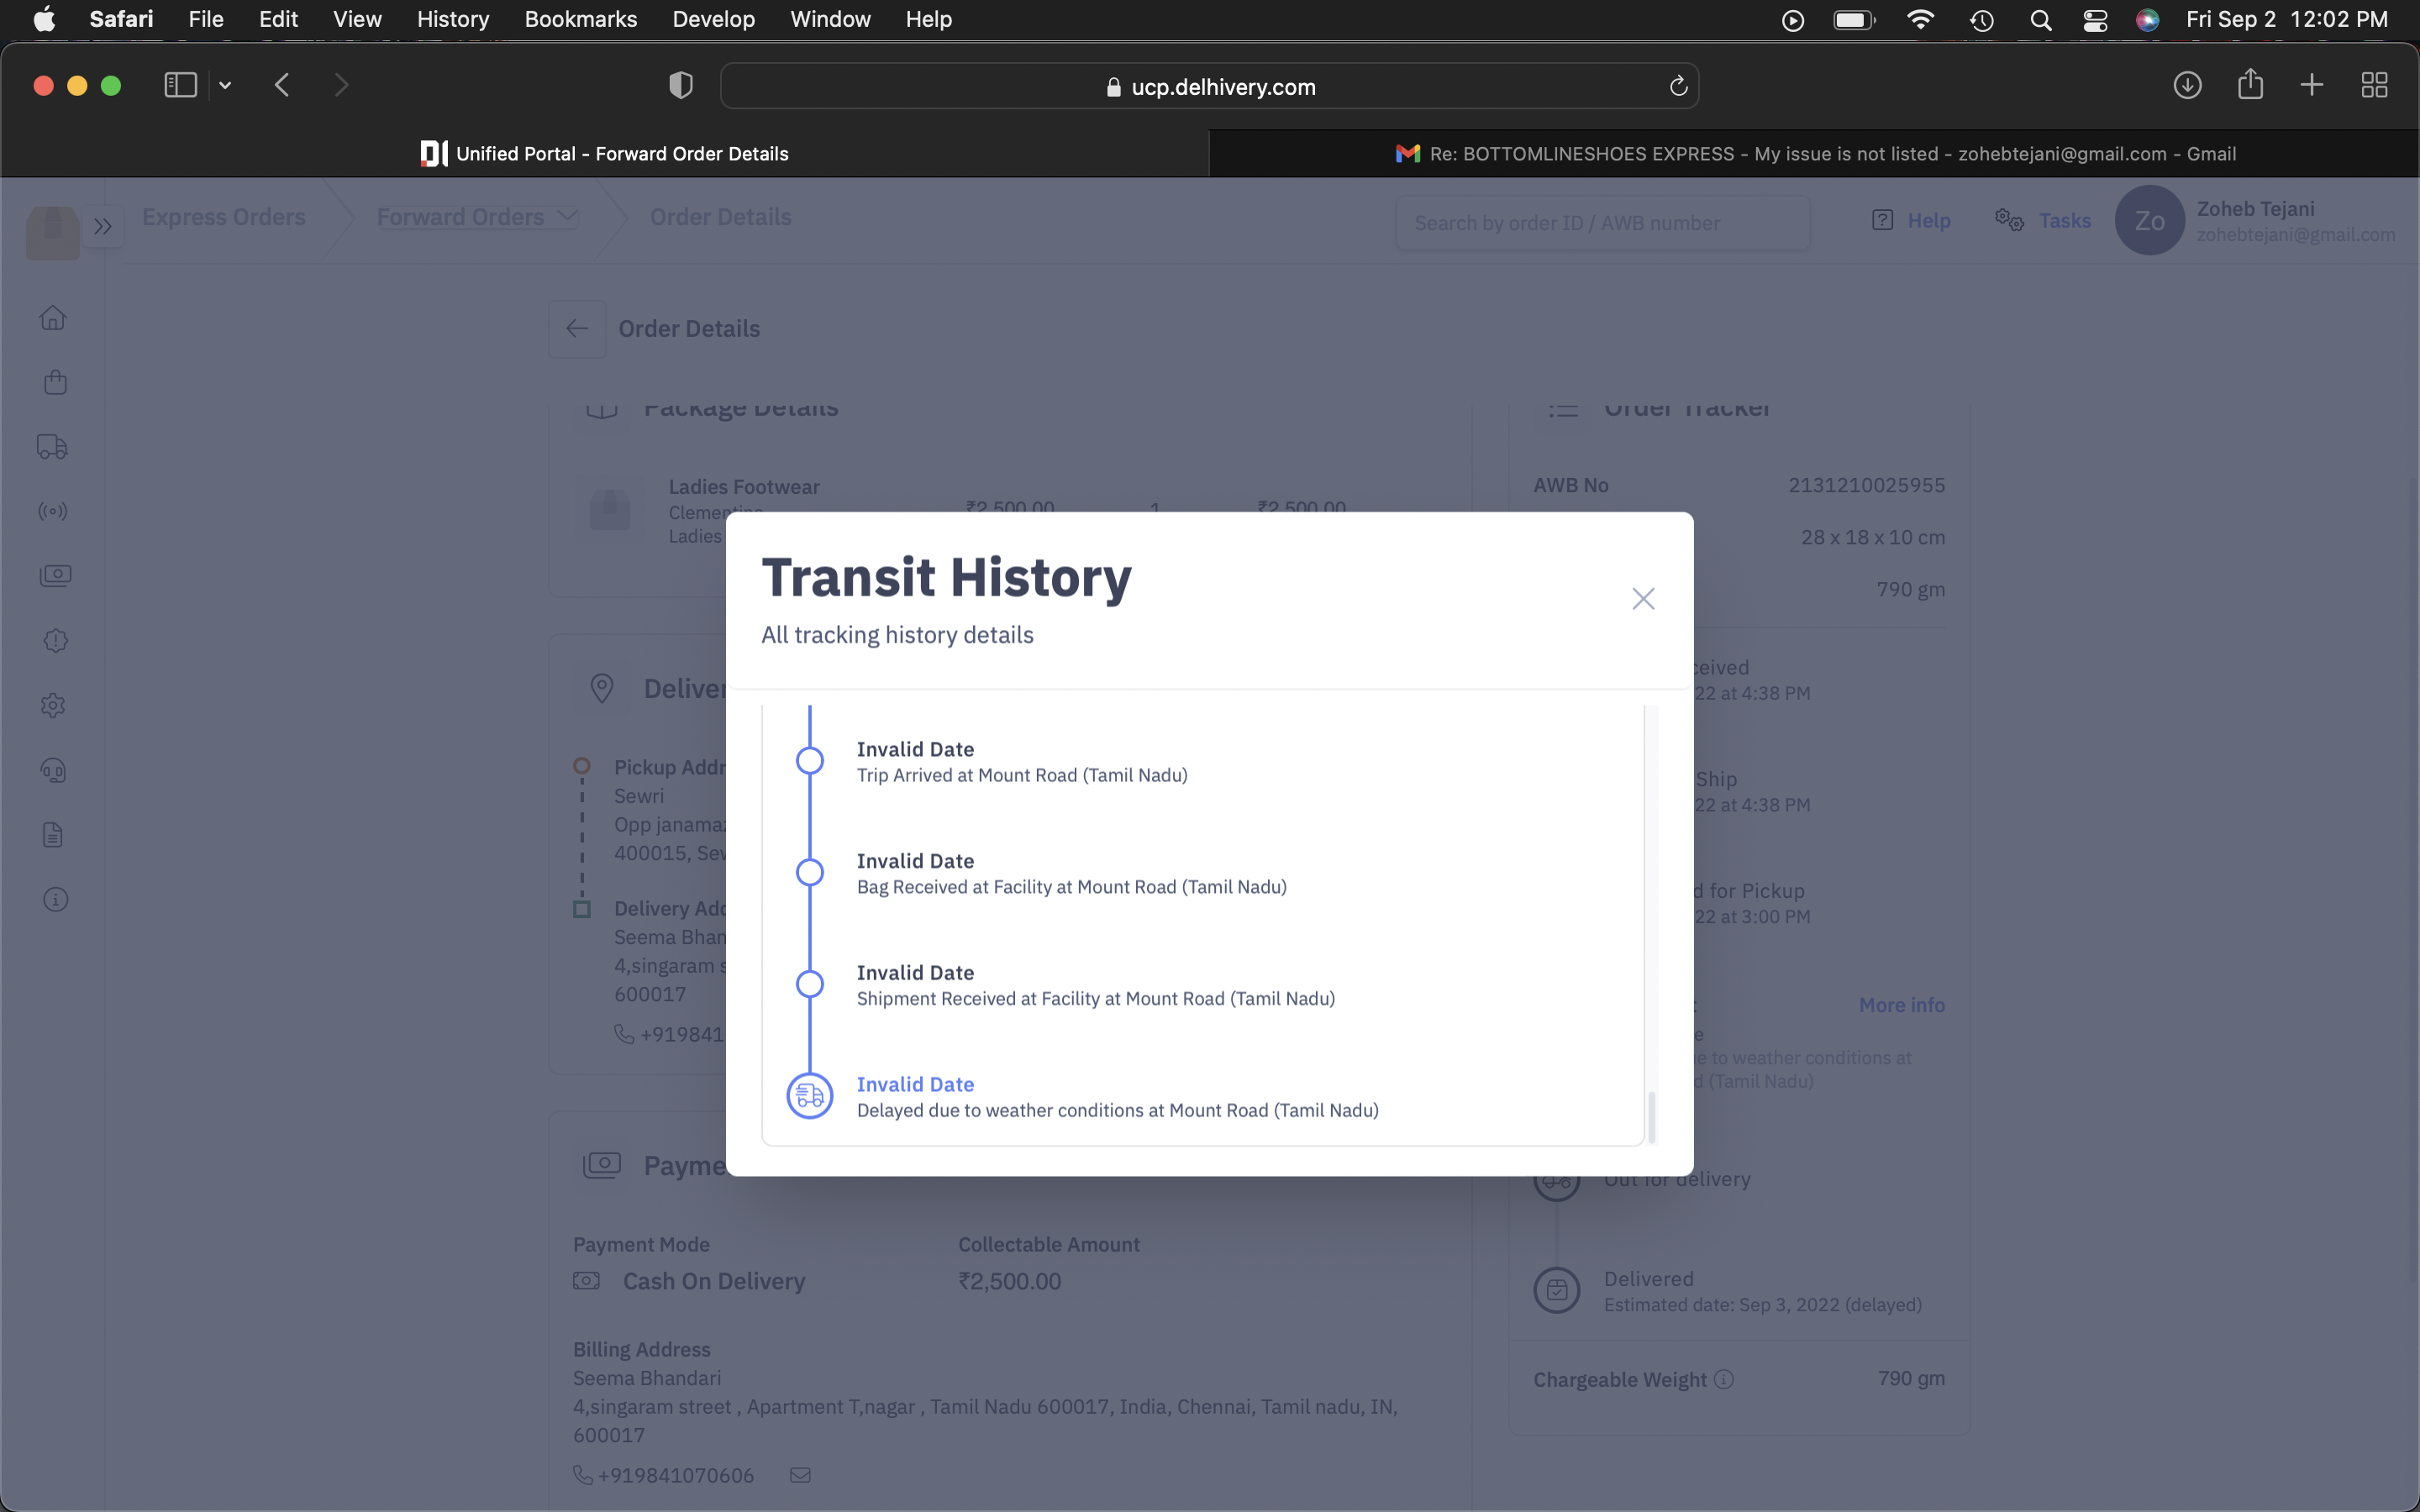Open Safari sidebar options dropdown arrow
2420x1512 pixels.
tap(226, 86)
